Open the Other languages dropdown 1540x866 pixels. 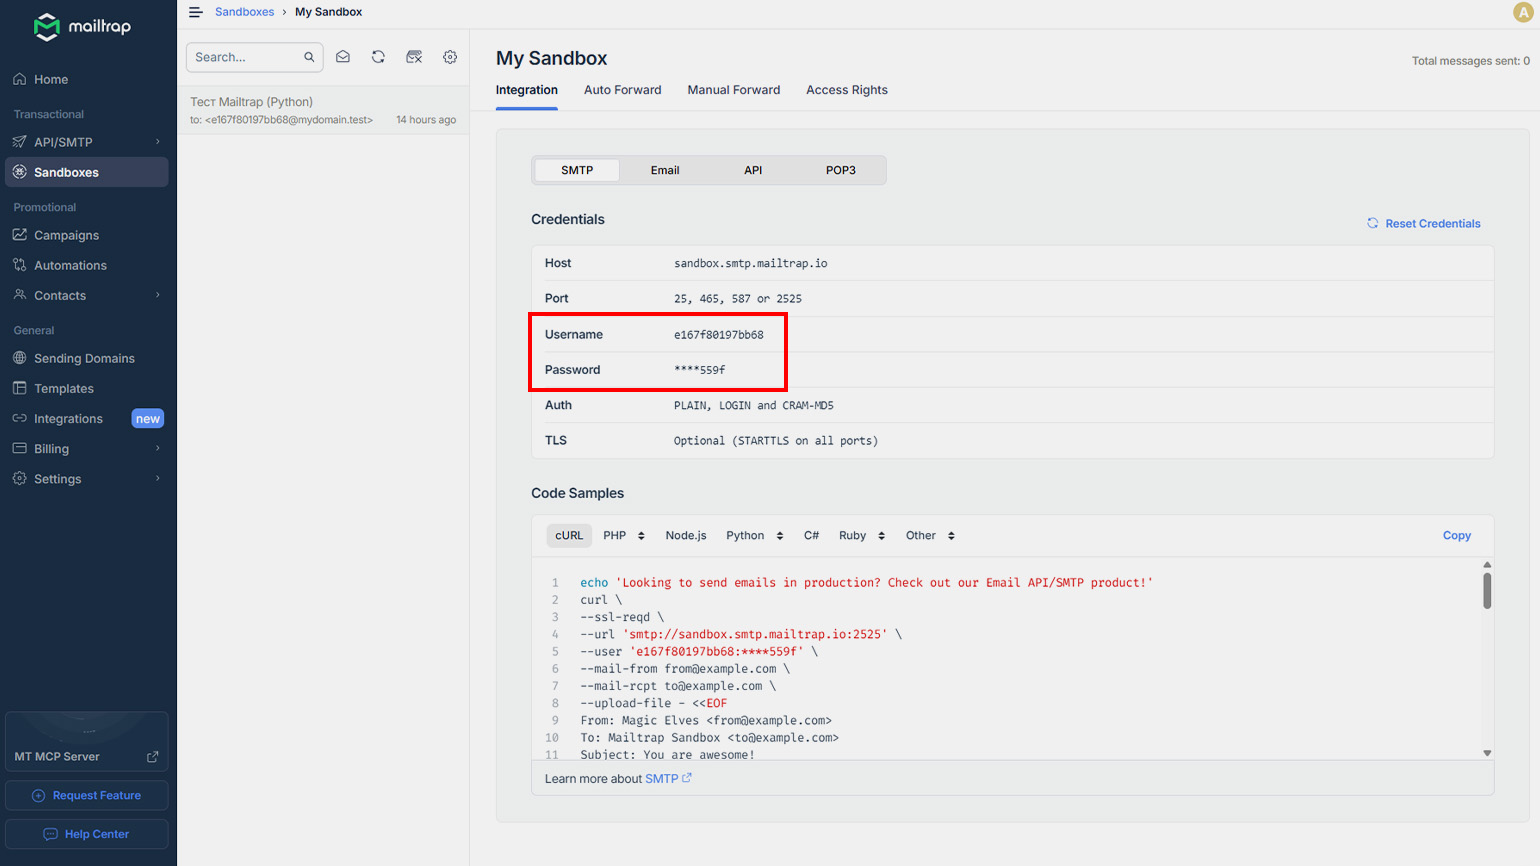[x=930, y=536]
